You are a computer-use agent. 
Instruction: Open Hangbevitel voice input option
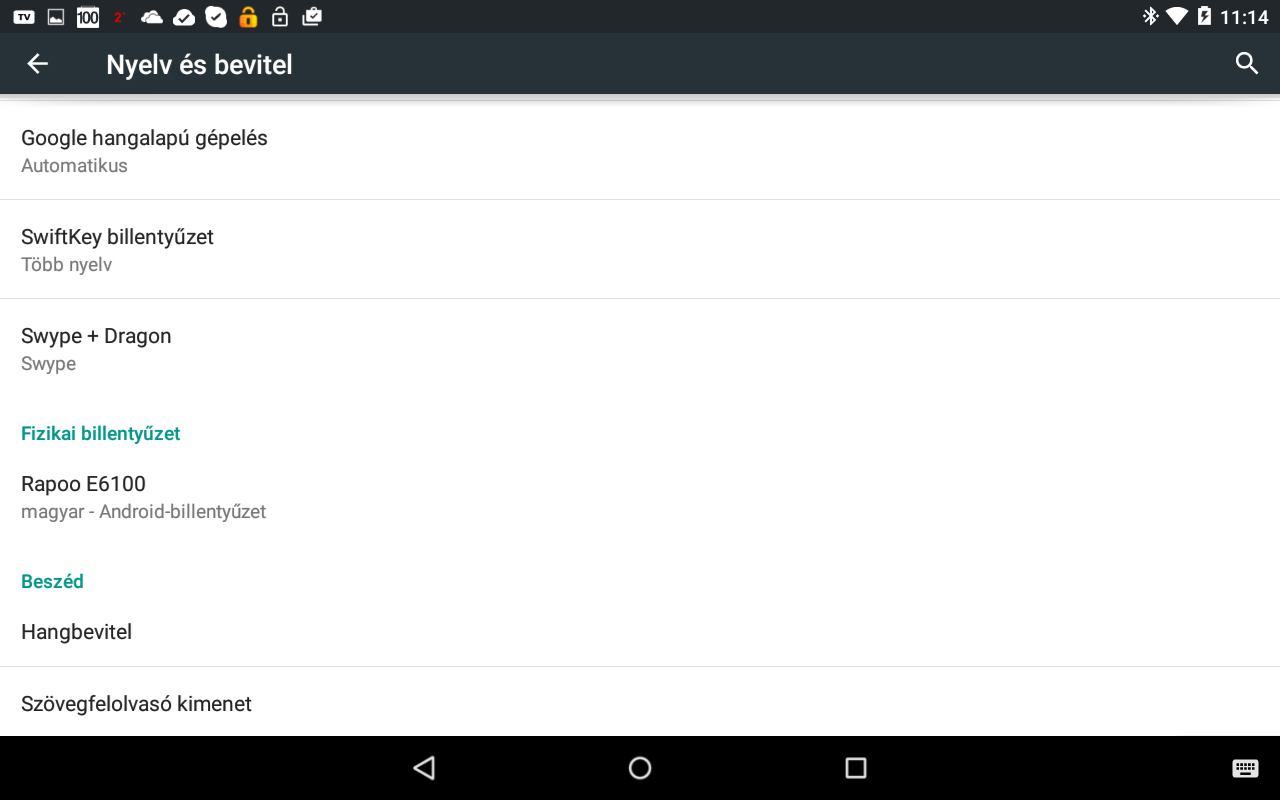click(640, 631)
